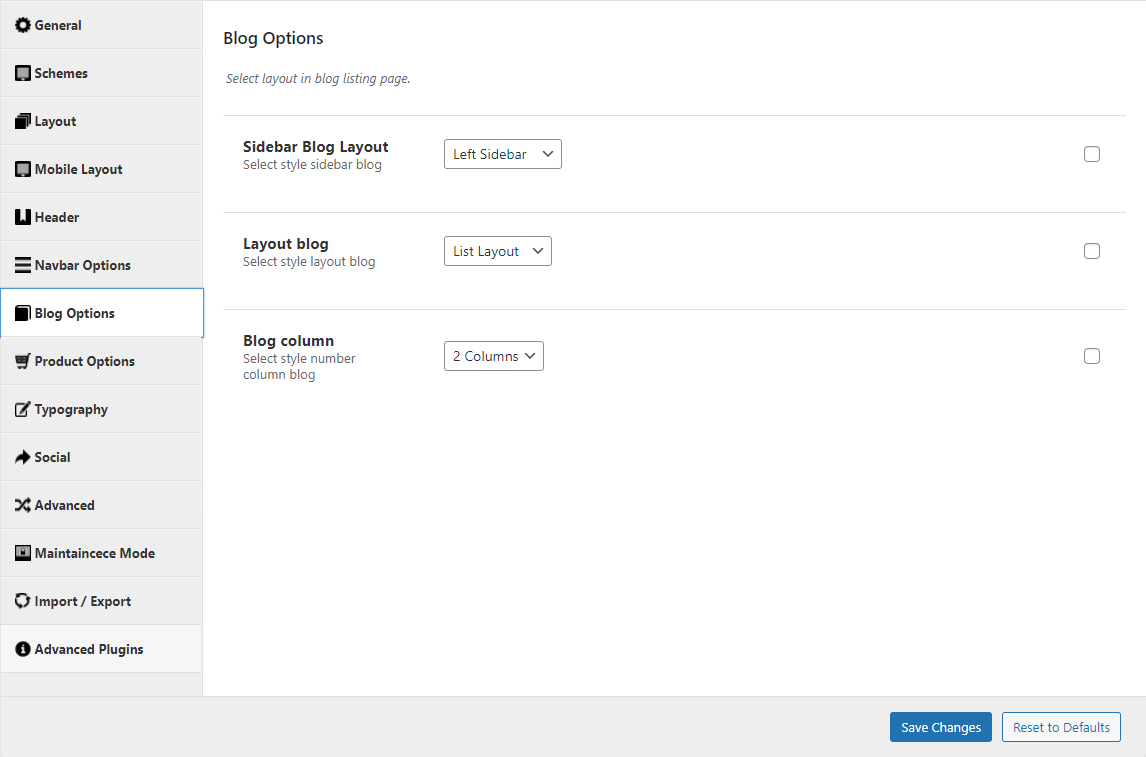Image resolution: width=1146 pixels, height=757 pixels.
Task: Open the 2 Columns dropdown
Action: pyautogui.click(x=493, y=356)
